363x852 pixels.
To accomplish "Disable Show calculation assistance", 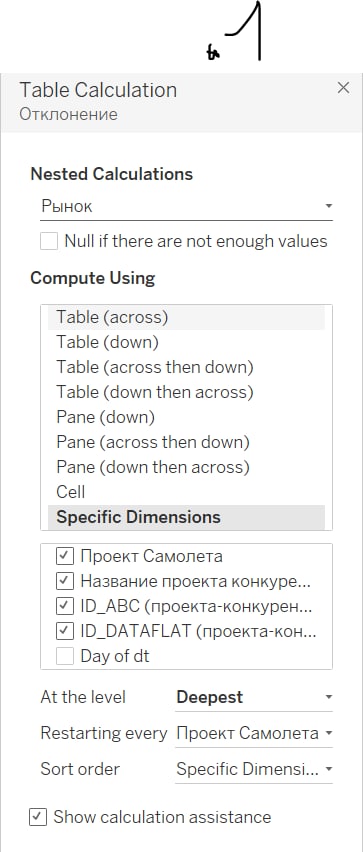I will point(37,817).
